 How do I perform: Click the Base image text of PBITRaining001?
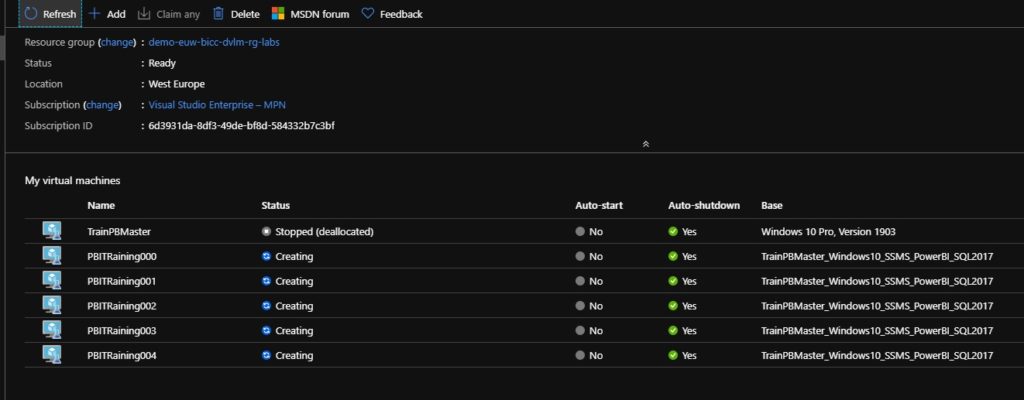pyautogui.click(x=877, y=281)
